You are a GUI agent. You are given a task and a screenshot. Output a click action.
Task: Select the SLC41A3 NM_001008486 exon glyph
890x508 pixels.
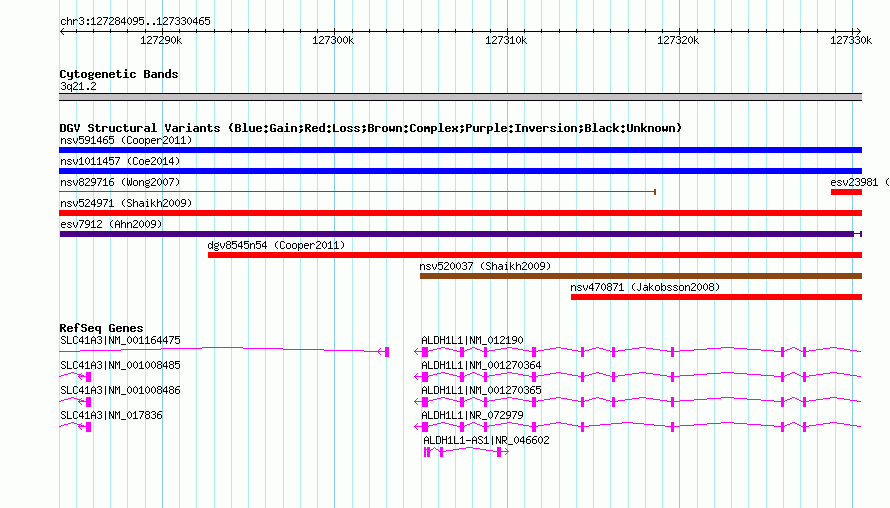coord(89,402)
